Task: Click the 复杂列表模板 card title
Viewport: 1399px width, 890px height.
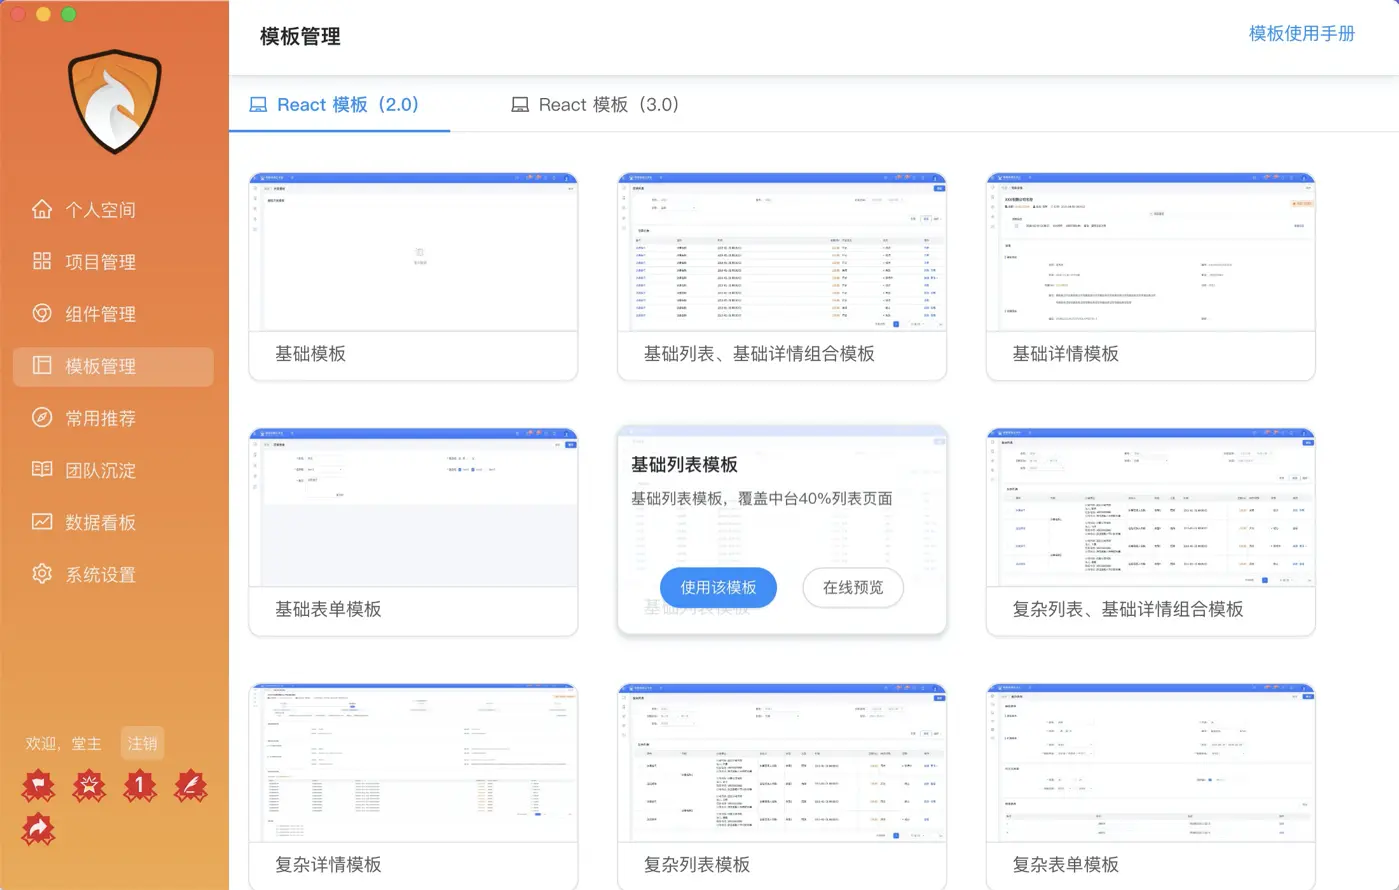Action: pos(697,864)
